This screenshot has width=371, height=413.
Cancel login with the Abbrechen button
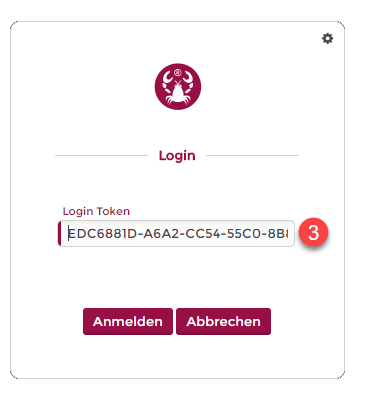(x=223, y=321)
